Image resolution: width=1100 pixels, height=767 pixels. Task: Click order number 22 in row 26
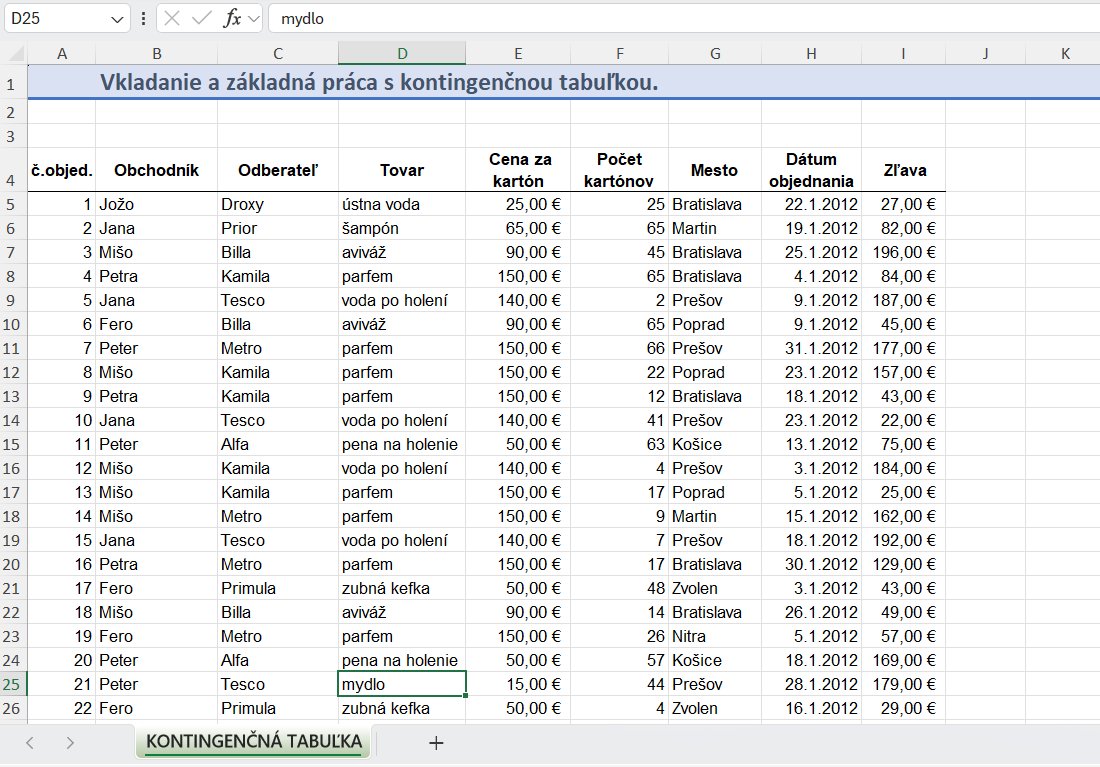click(x=62, y=708)
